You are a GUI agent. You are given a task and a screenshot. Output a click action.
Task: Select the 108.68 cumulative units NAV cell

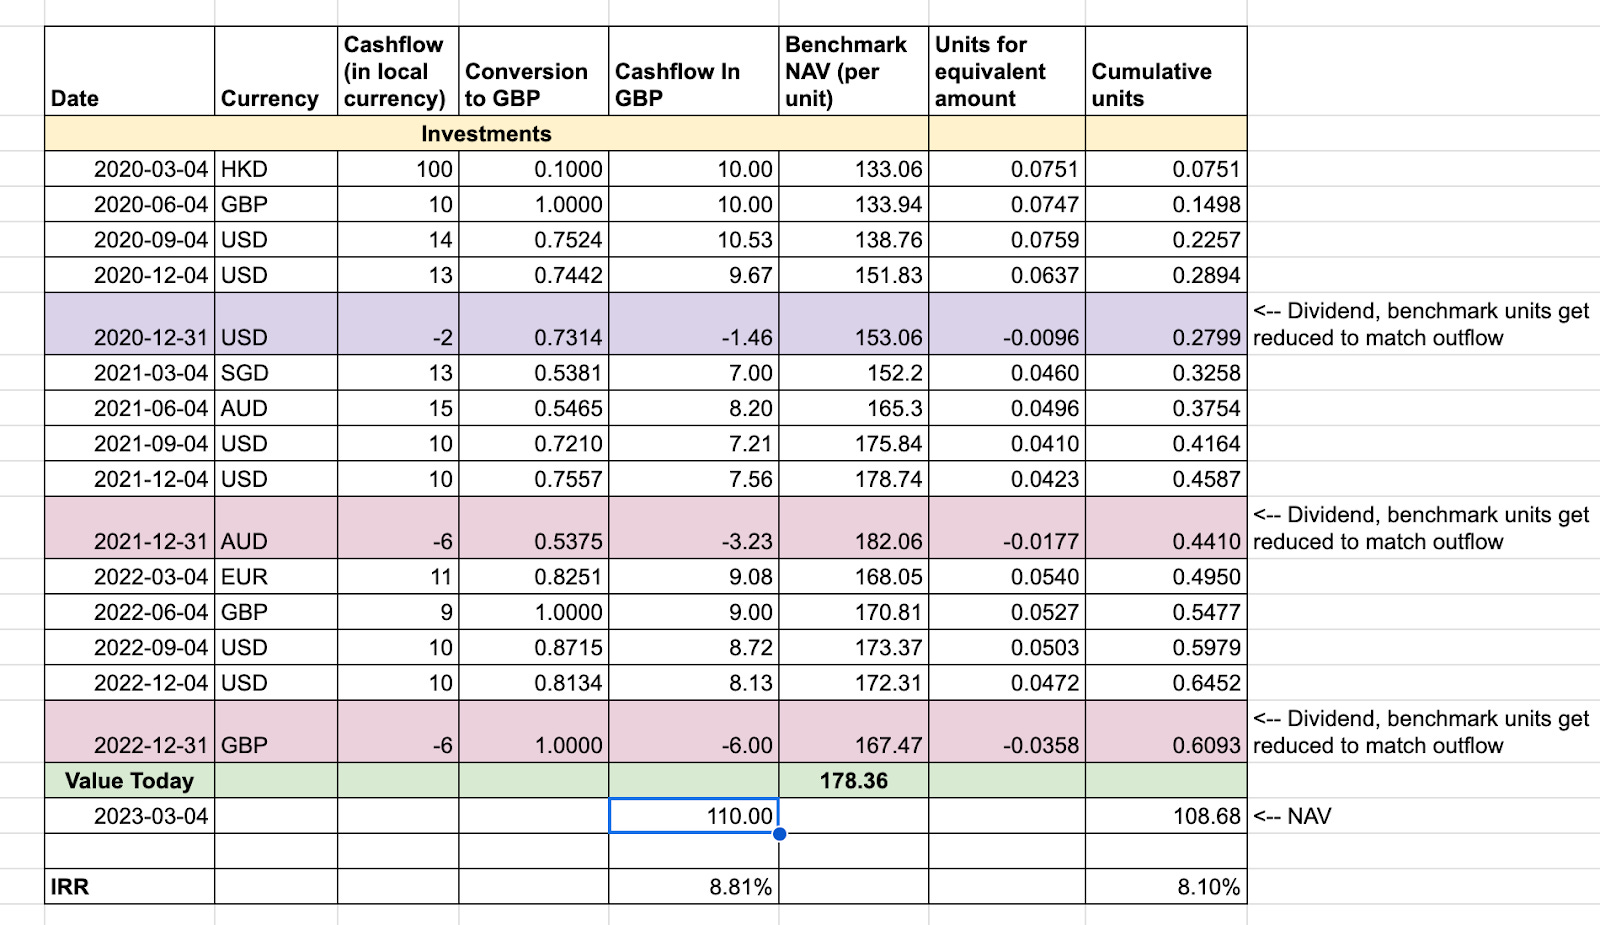[x=1205, y=815]
